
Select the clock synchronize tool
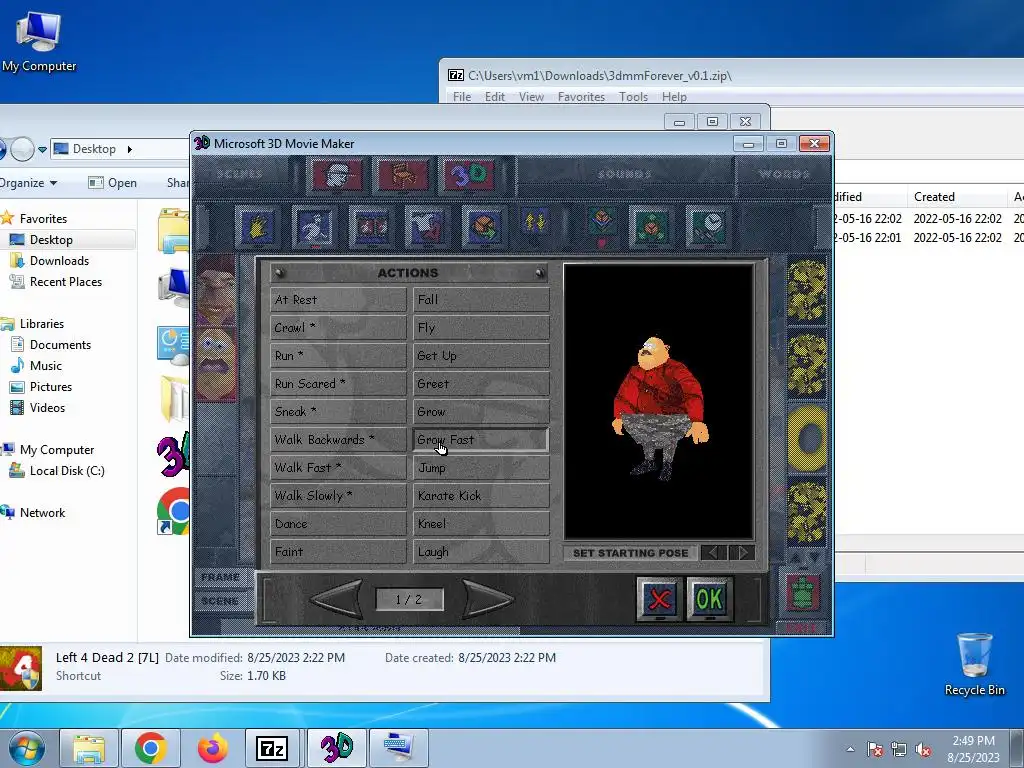click(x=708, y=227)
